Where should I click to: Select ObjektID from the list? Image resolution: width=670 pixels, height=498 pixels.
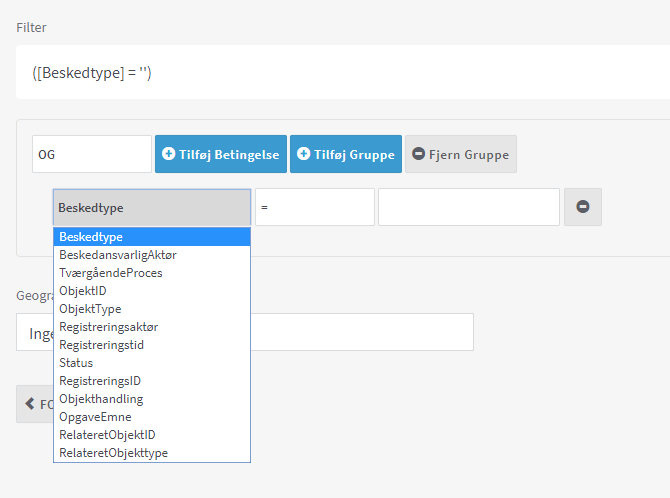coord(151,291)
